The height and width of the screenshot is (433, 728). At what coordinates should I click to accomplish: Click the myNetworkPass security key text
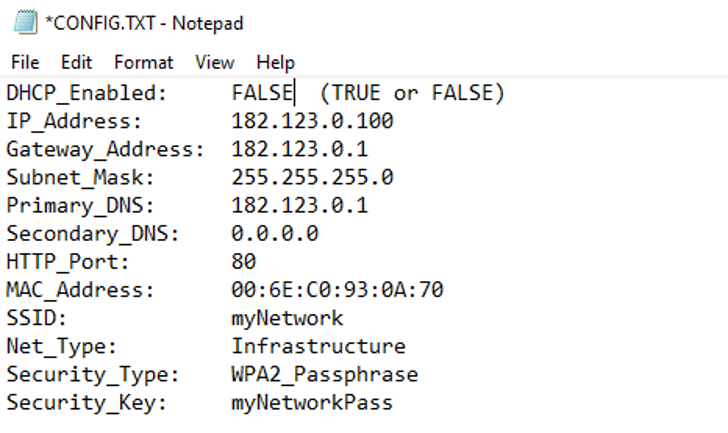point(312,403)
